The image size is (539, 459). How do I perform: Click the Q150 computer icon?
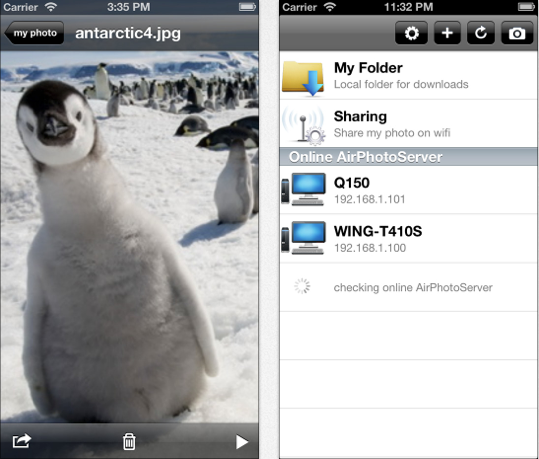tap(303, 189)
